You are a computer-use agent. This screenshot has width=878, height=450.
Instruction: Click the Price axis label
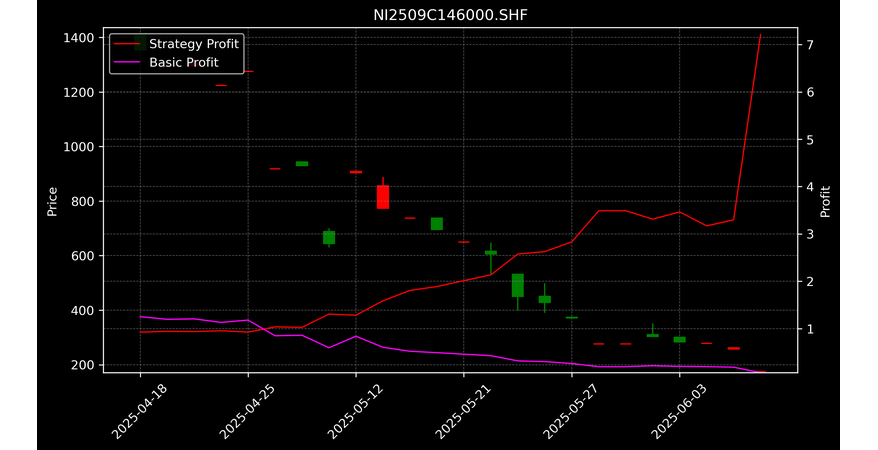coord(52,201)
